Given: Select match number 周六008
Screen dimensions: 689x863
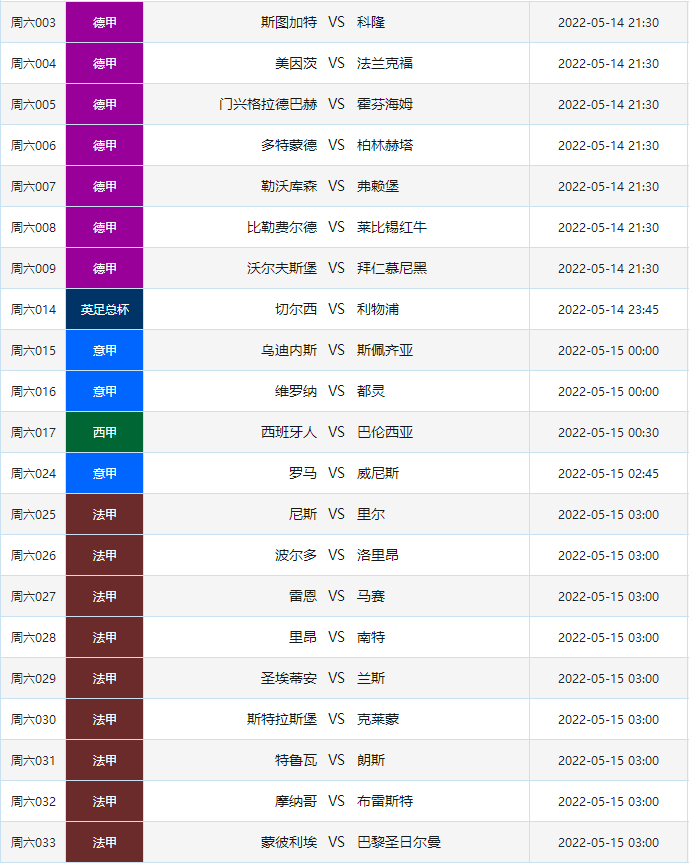Looking at the screenshot, I should click(33, 227).
